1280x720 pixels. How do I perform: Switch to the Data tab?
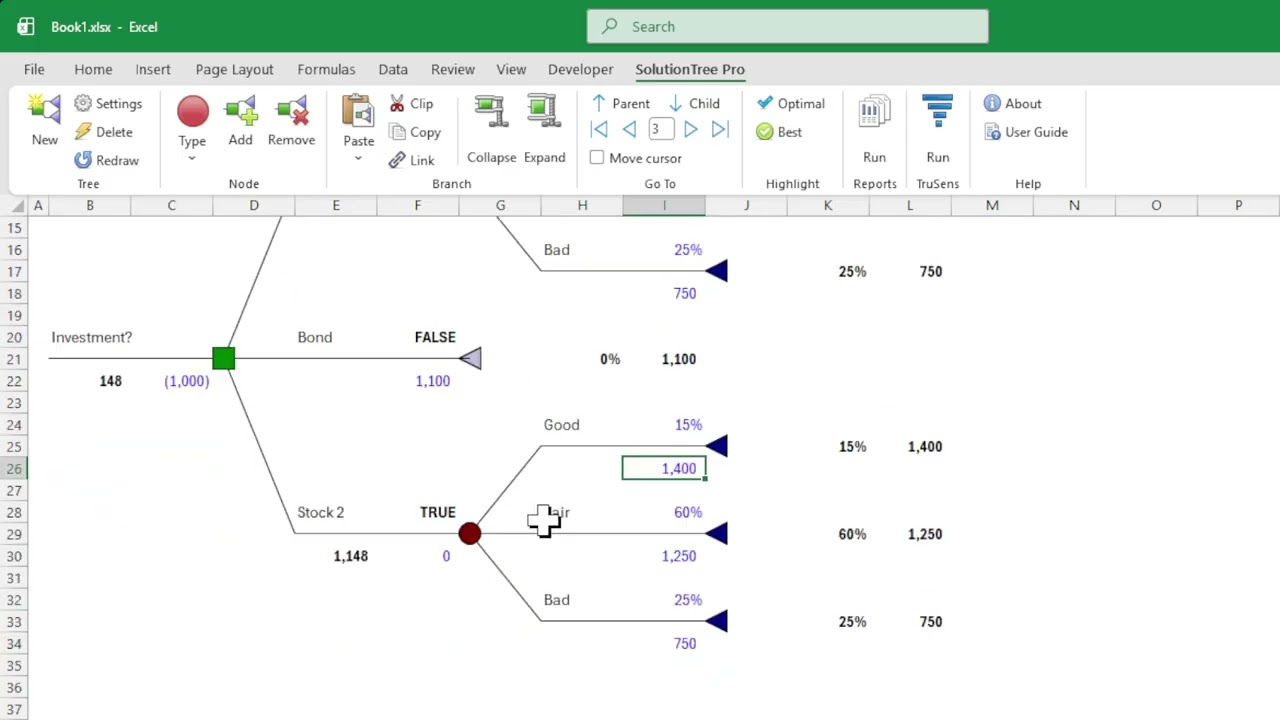393,69
